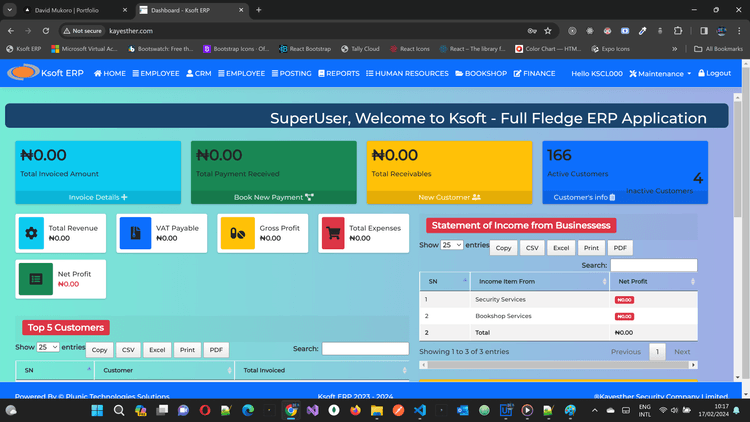The image size is (750, 422).
Task: Click the Gross Profit money icon
Action: [238, 233]
